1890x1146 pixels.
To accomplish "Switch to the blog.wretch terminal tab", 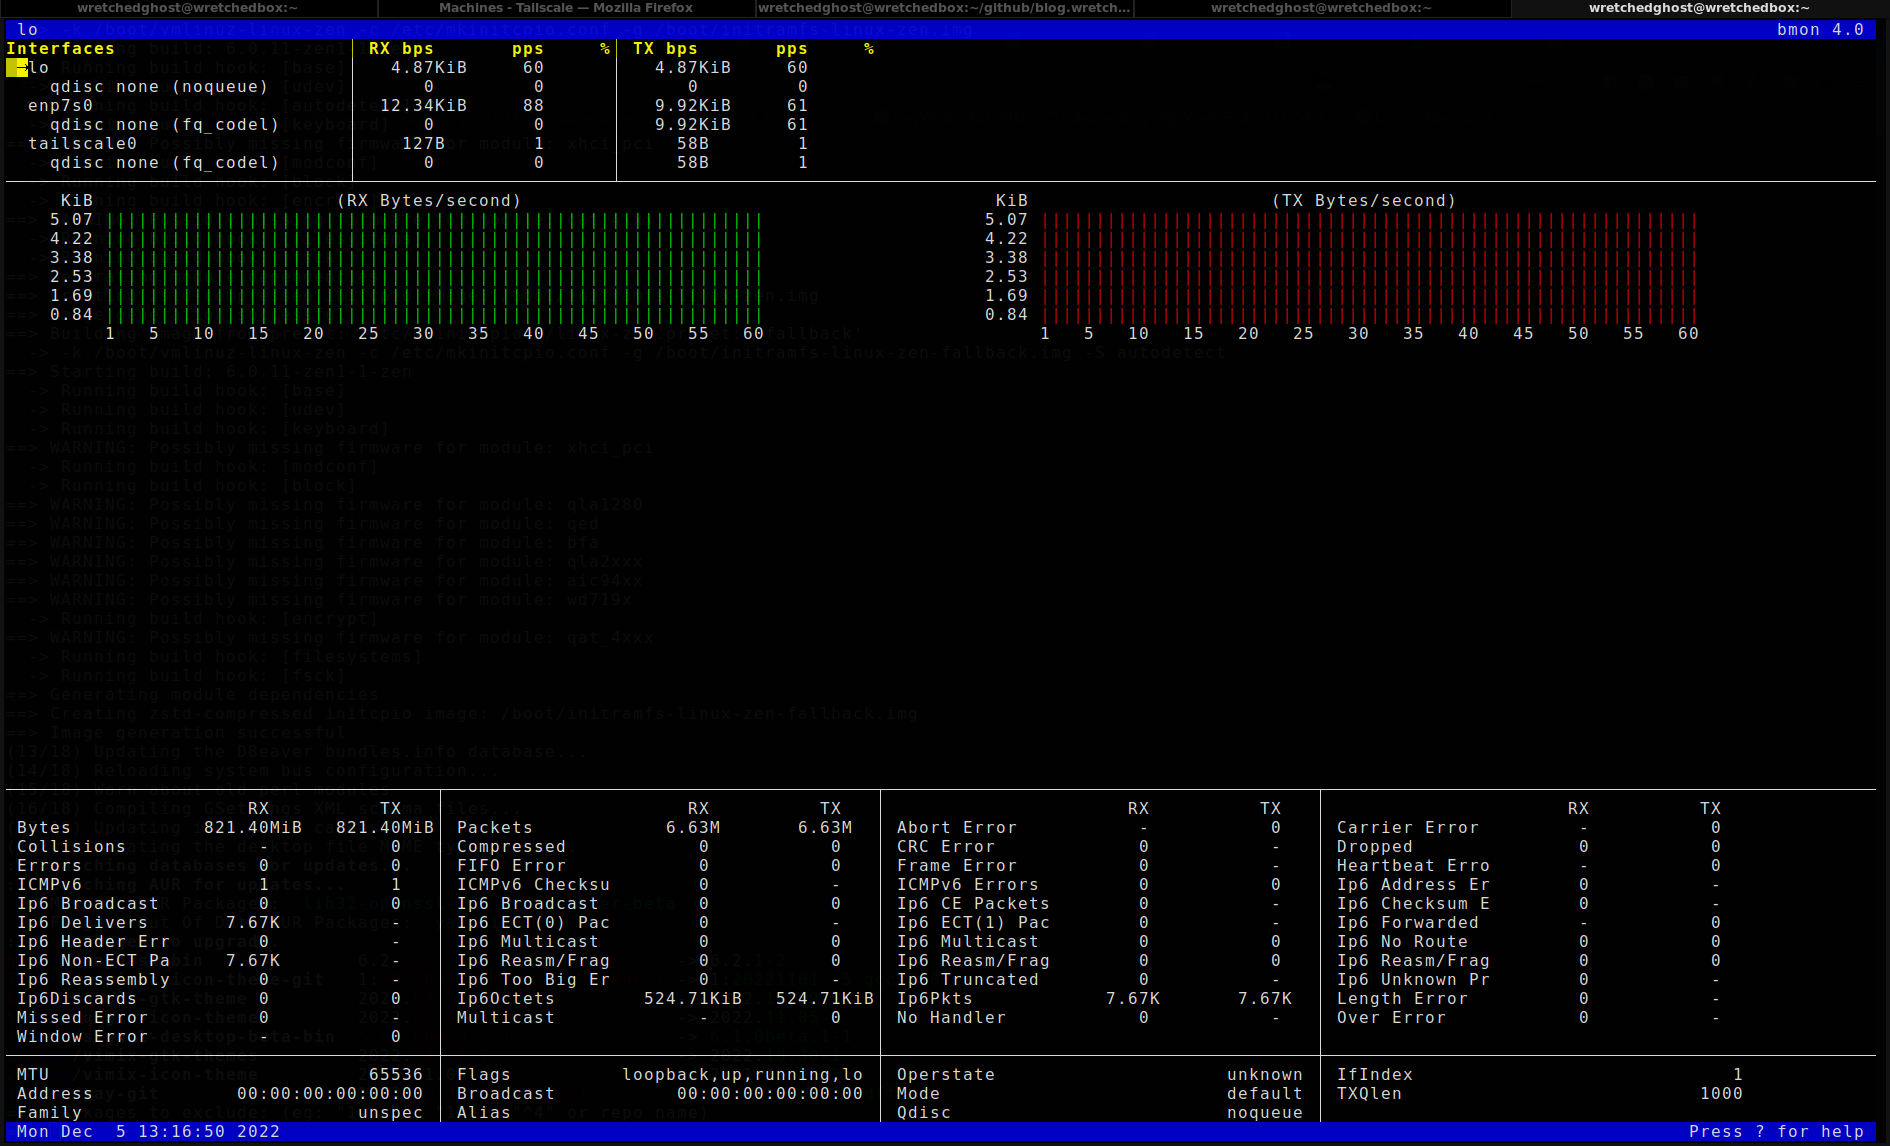I will click(x=944, y=8).
